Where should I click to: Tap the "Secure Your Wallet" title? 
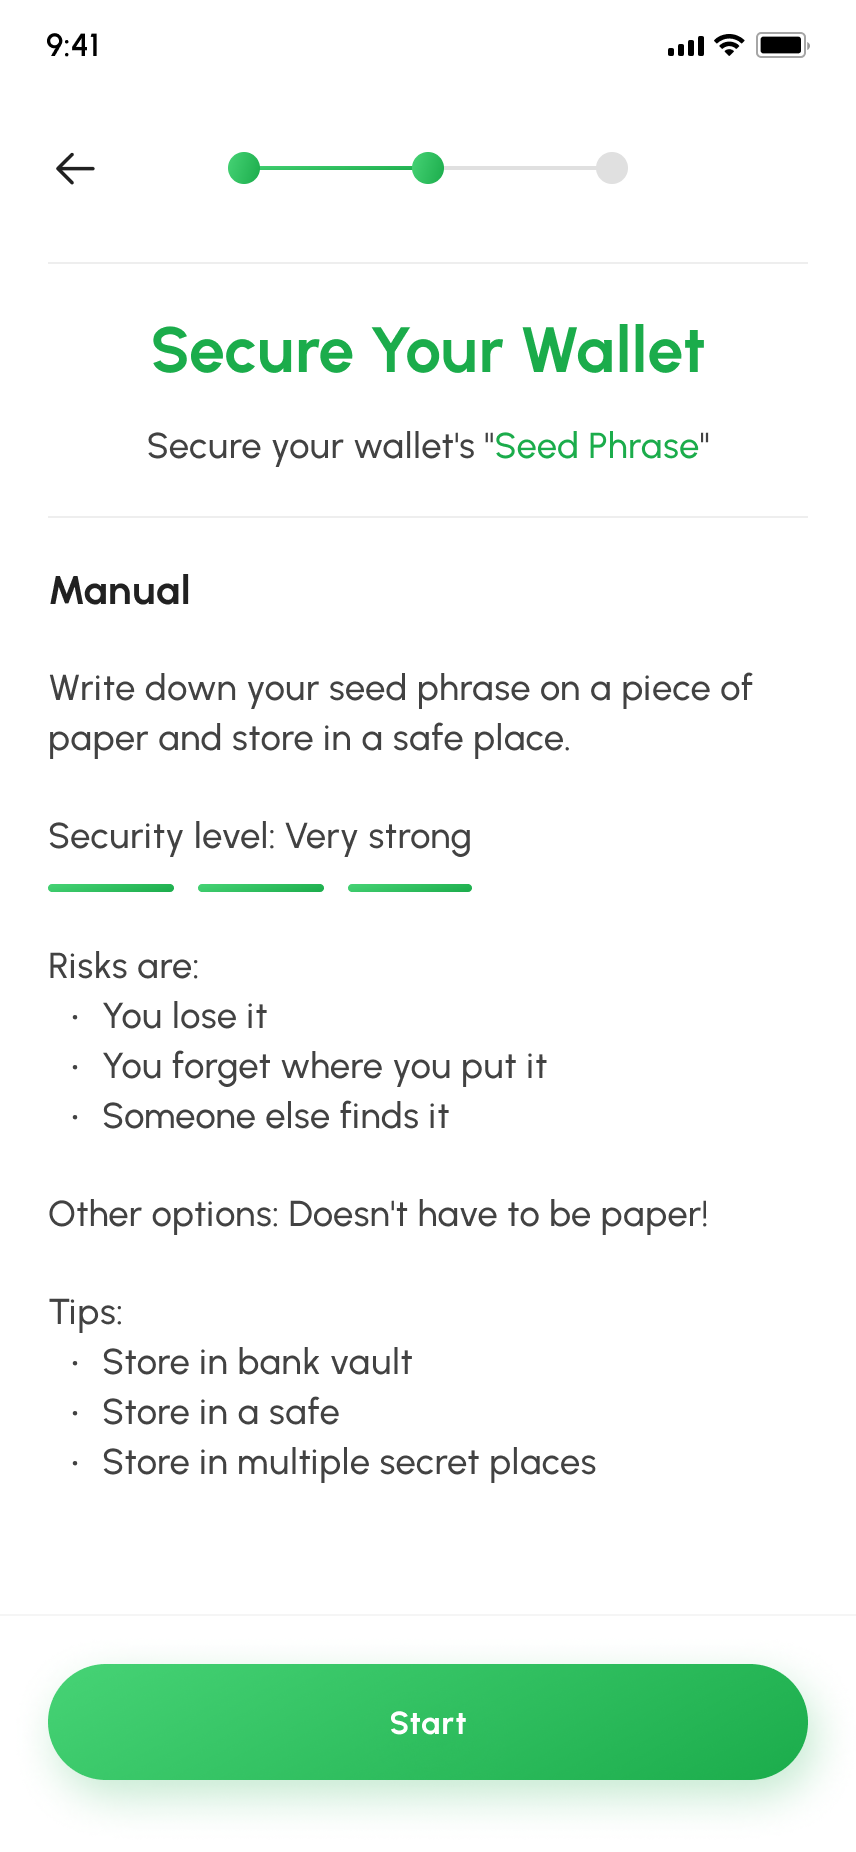pos(428,351)
